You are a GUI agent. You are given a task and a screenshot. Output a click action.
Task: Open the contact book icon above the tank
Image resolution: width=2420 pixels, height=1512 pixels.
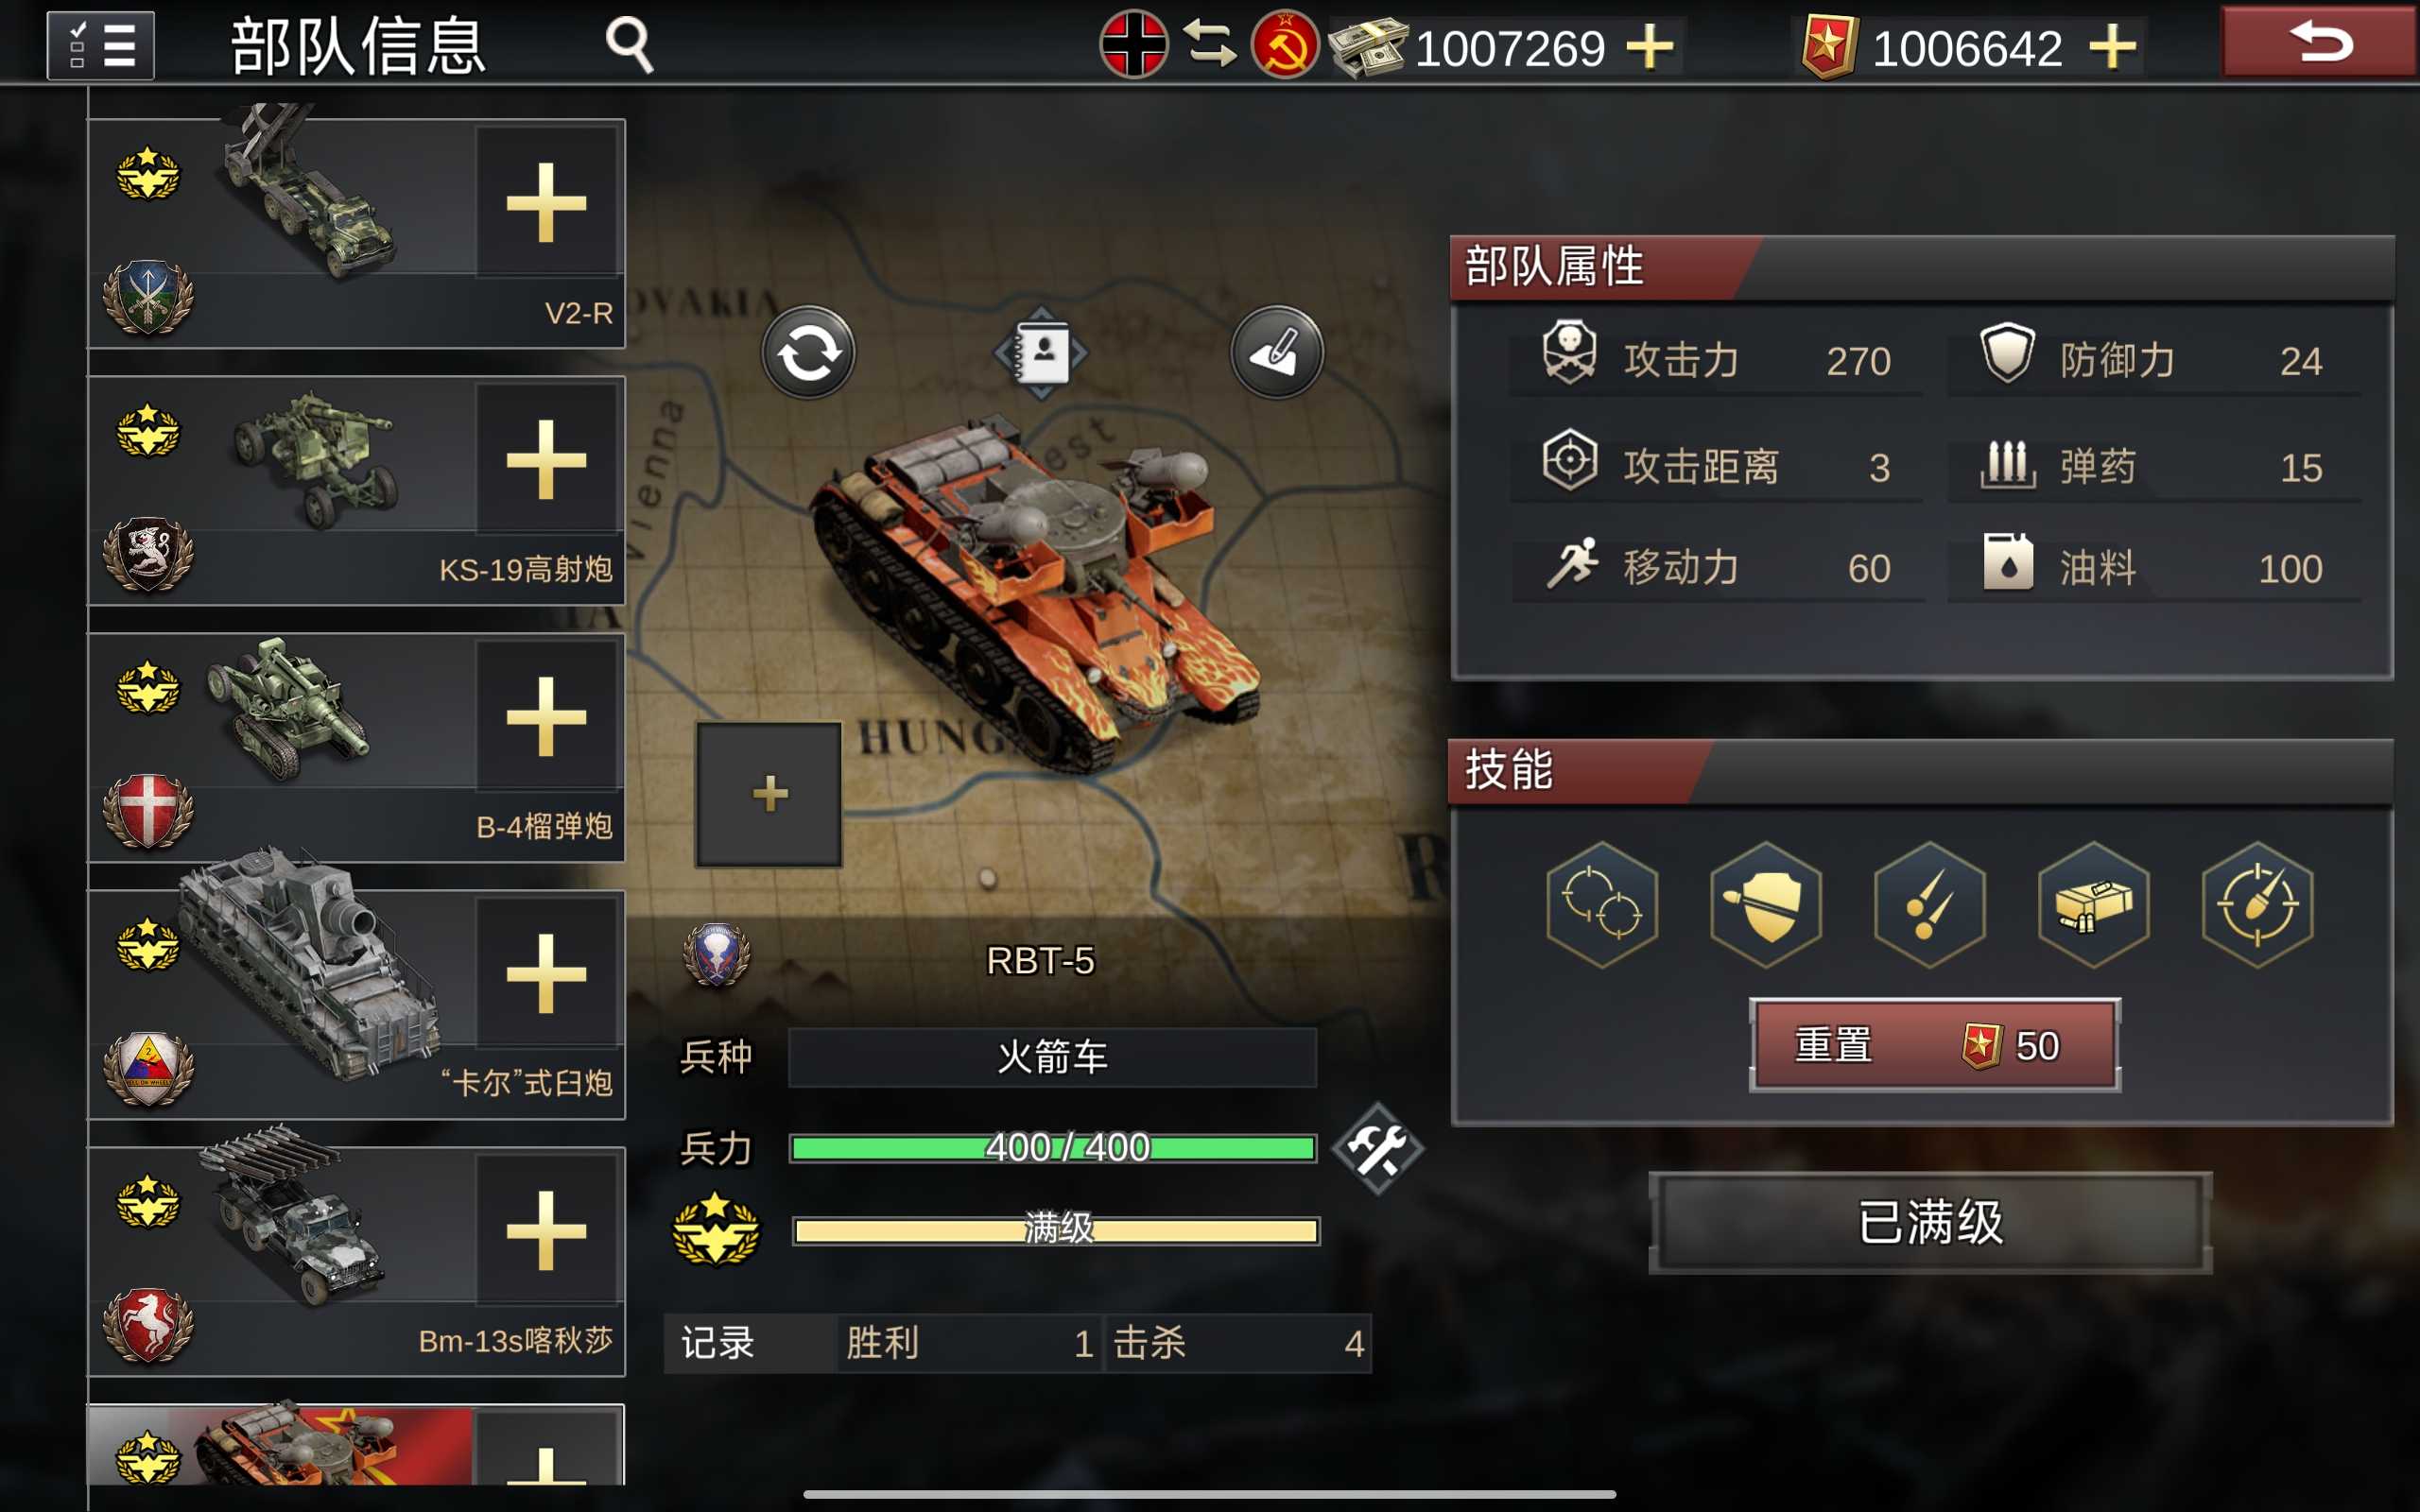point(1041,353)
